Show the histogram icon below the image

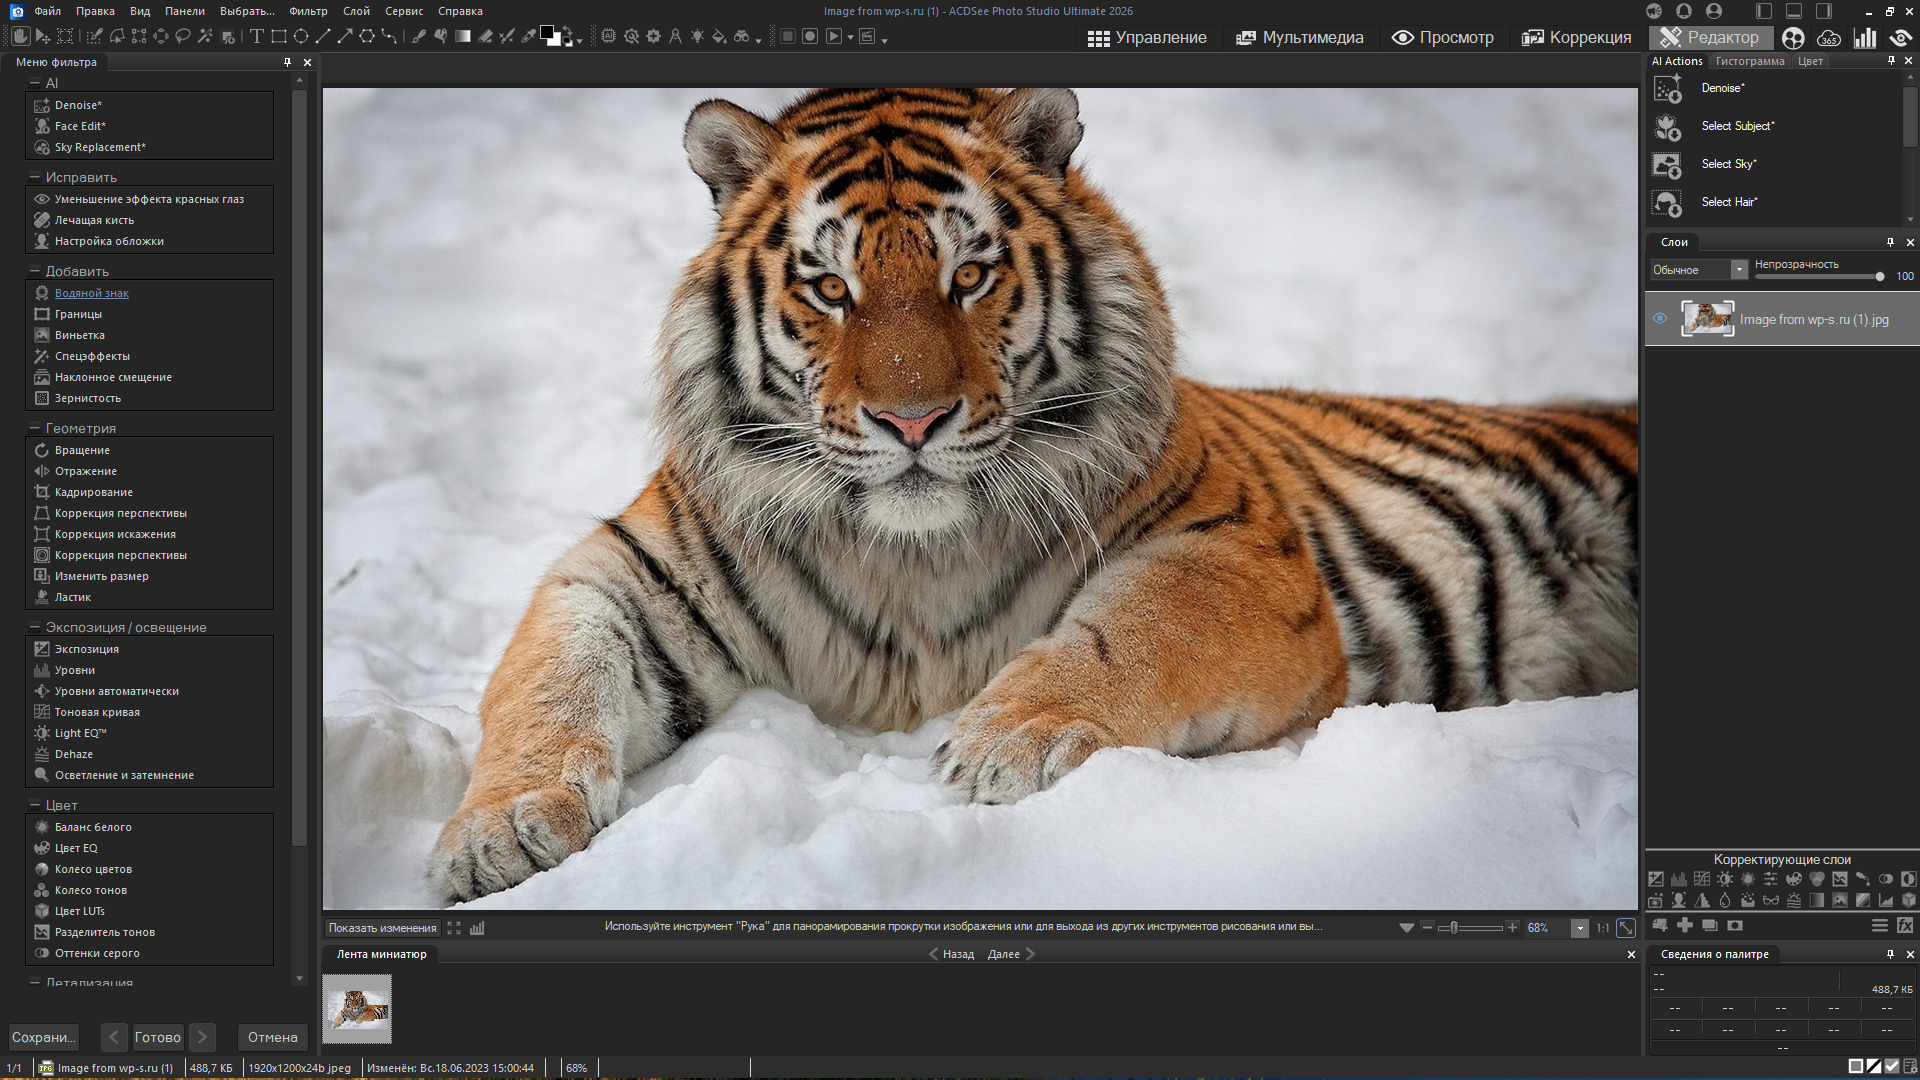coord(477,928)
